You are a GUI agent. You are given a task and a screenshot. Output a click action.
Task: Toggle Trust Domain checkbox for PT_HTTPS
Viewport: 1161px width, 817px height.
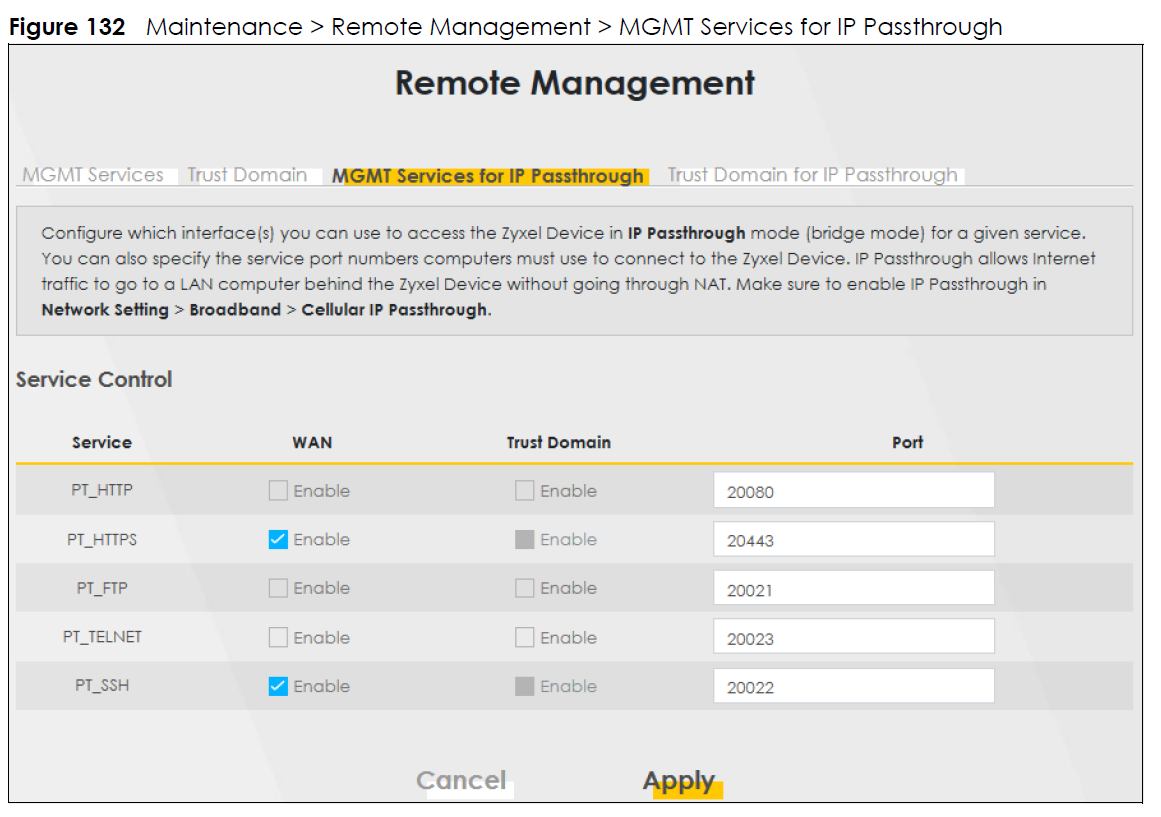(524, 540)
